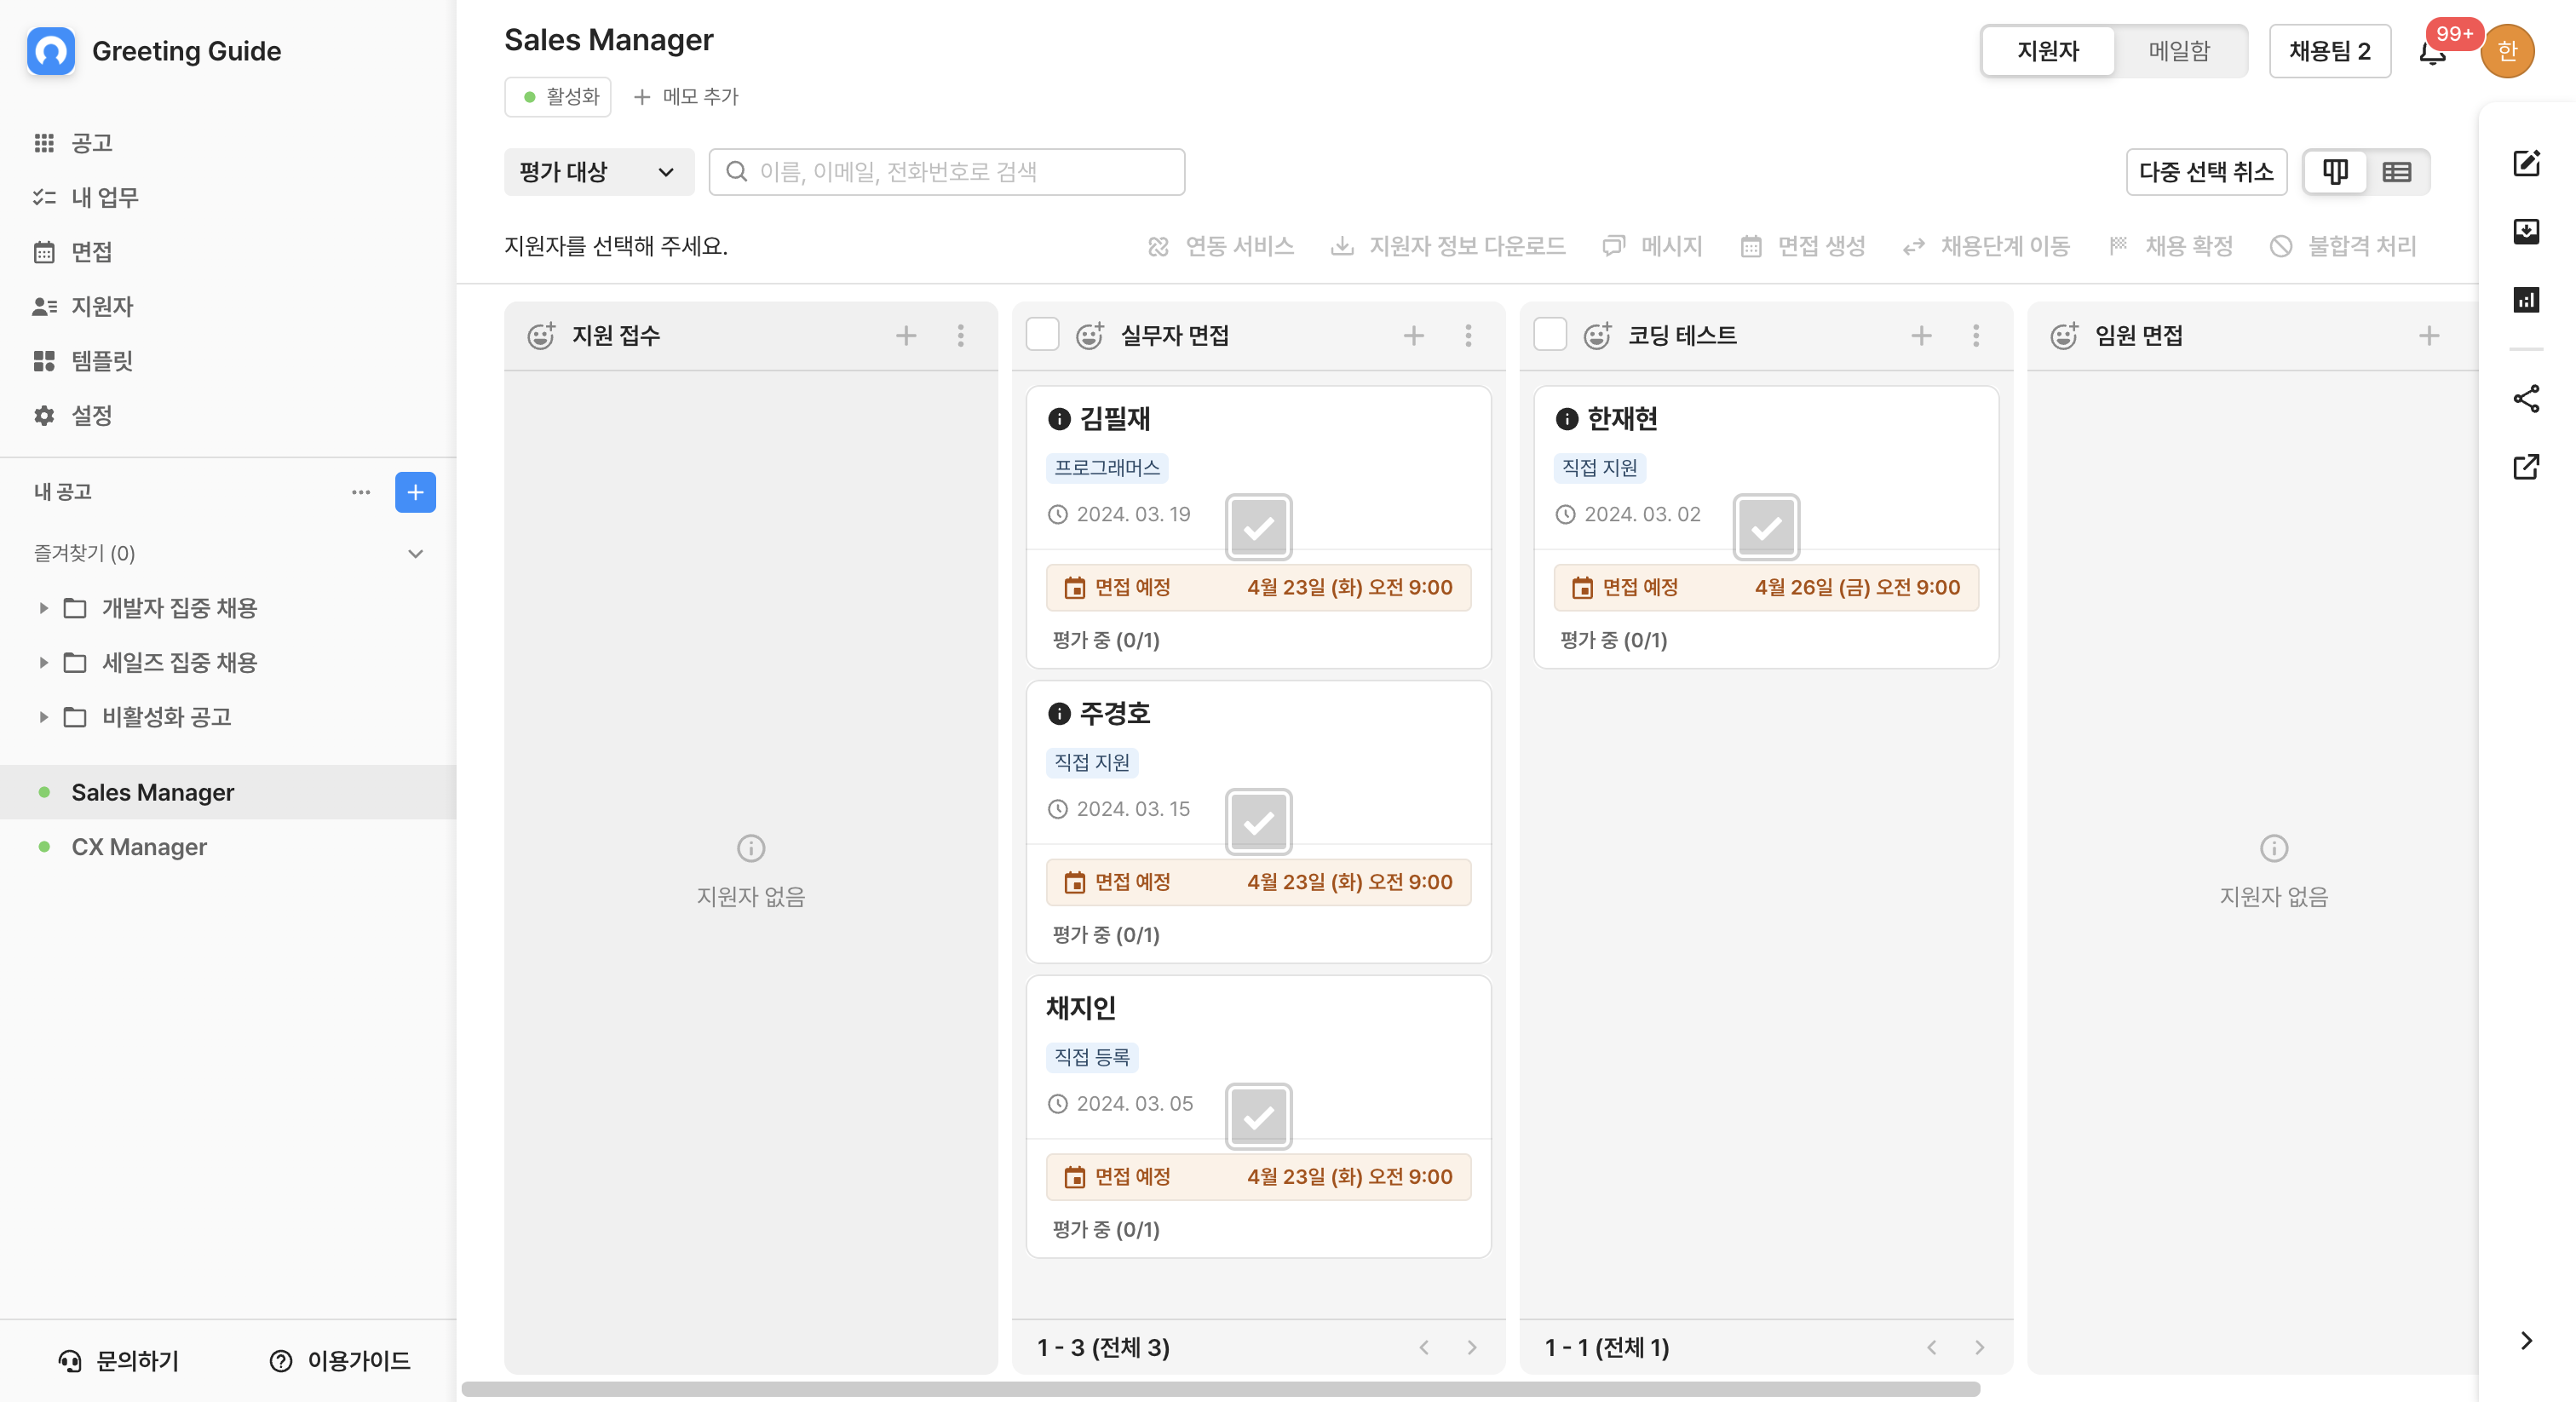Check the 한재현 applicant card checkbox
Screen dimensions: 2576x1402
pos(1766,528)
